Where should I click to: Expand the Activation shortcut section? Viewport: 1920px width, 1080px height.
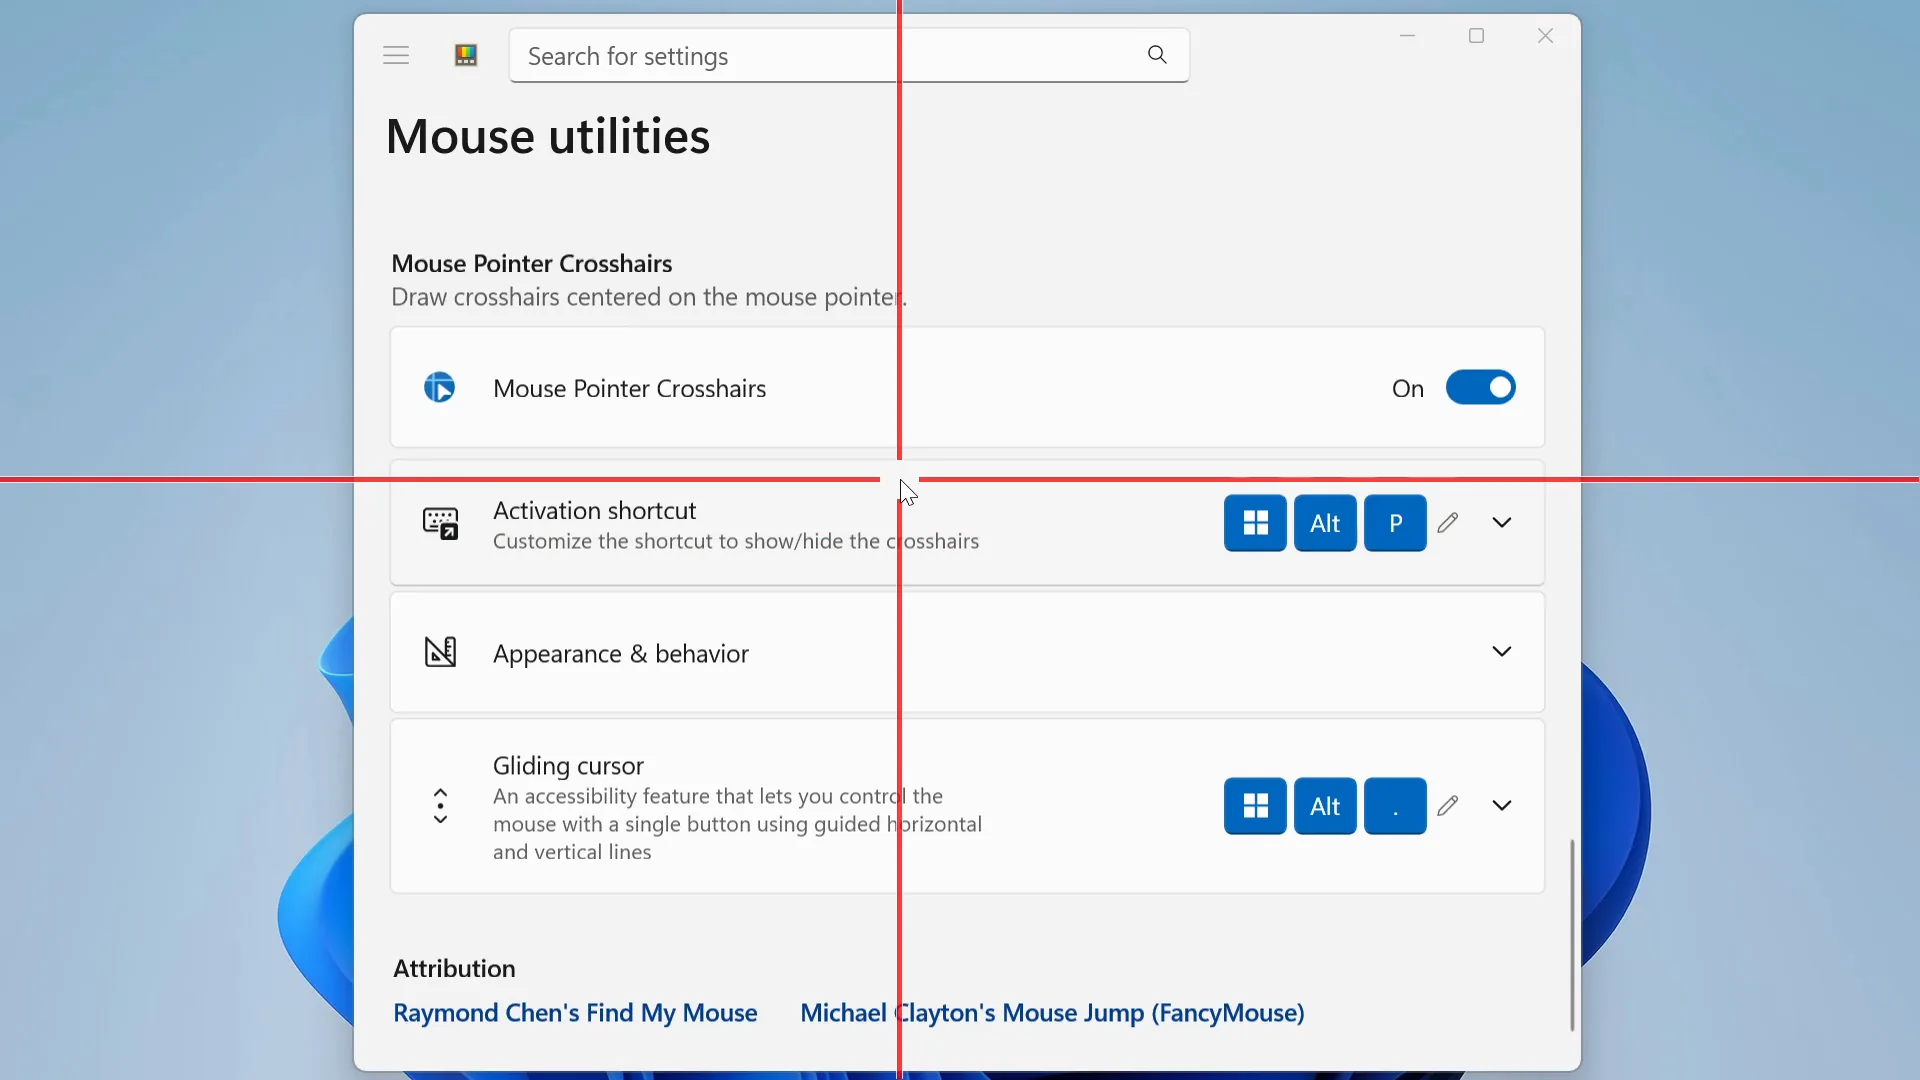click(x=1502, y=523)
